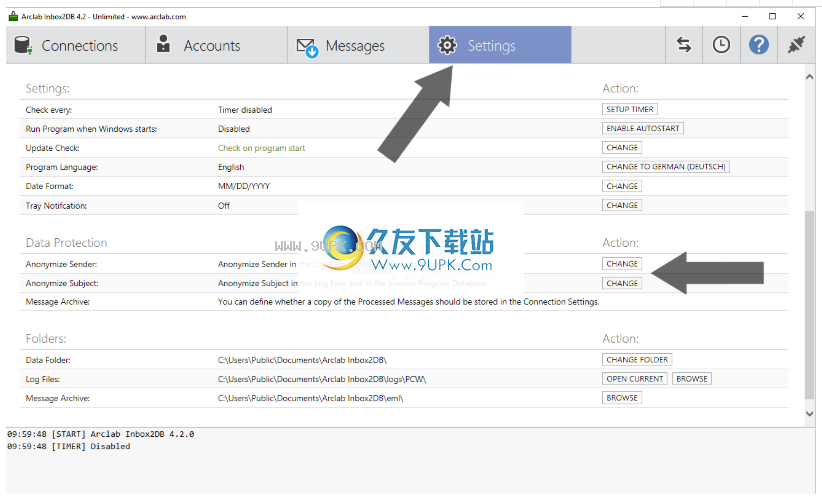The width and height of the screenshot is (822, 497).
Task: Click the 'Data Protection' section heading
Action: 67,243
